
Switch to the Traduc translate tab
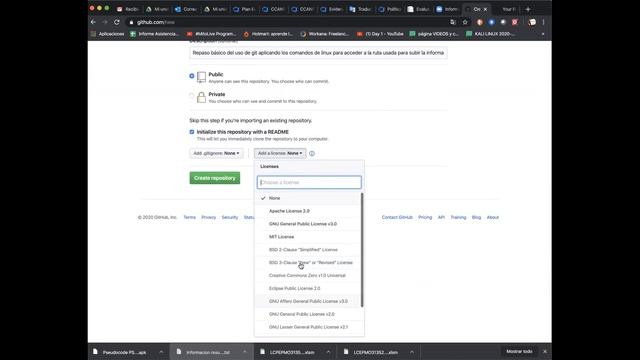pyautogui.click(x=360, y=9)
